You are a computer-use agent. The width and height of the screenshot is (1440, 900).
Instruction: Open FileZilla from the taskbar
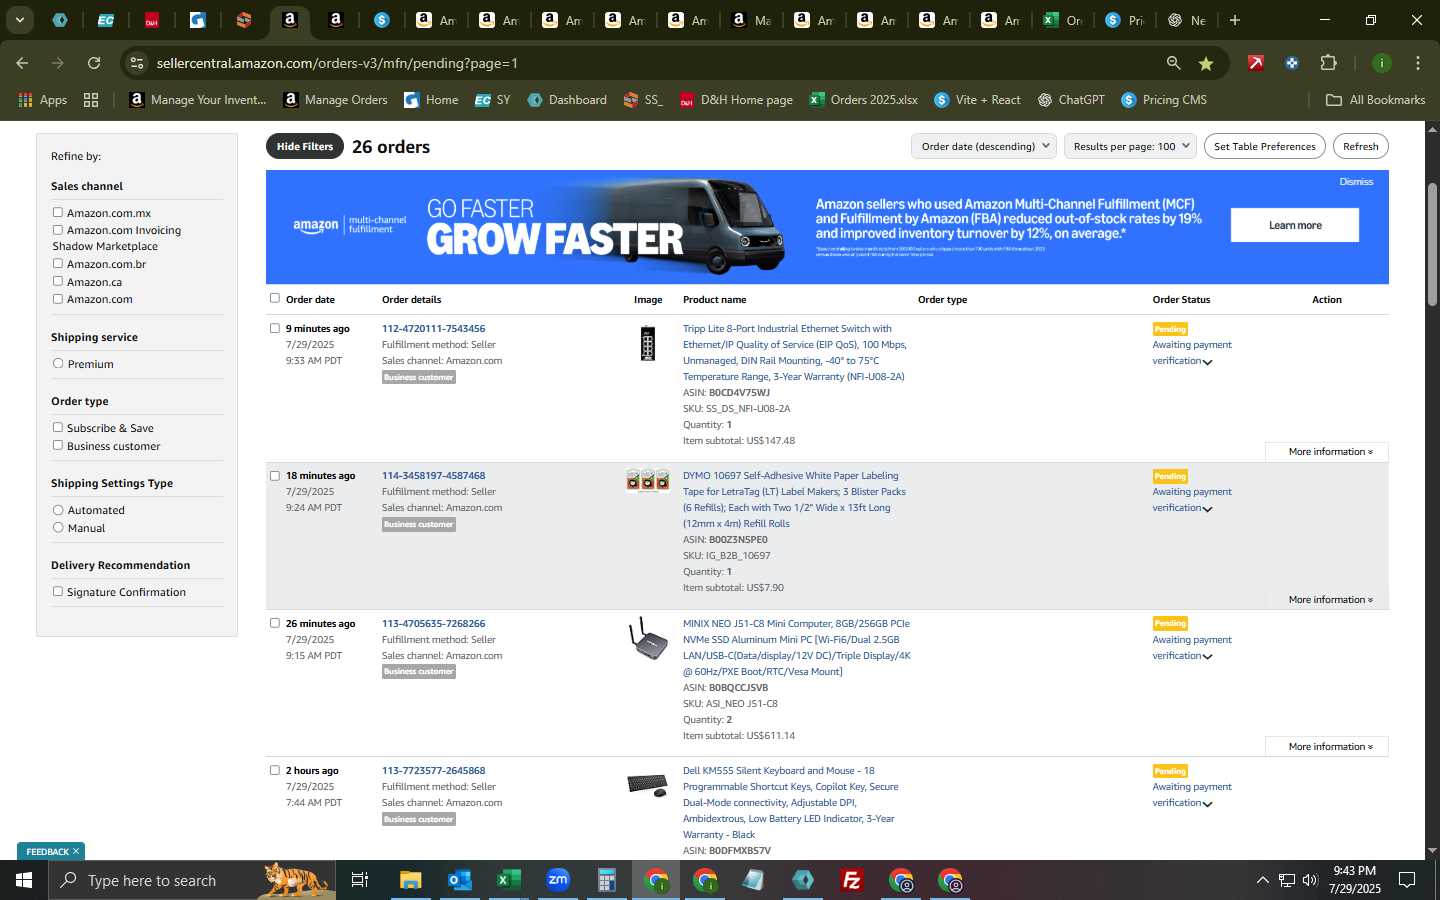click(852, 880)
